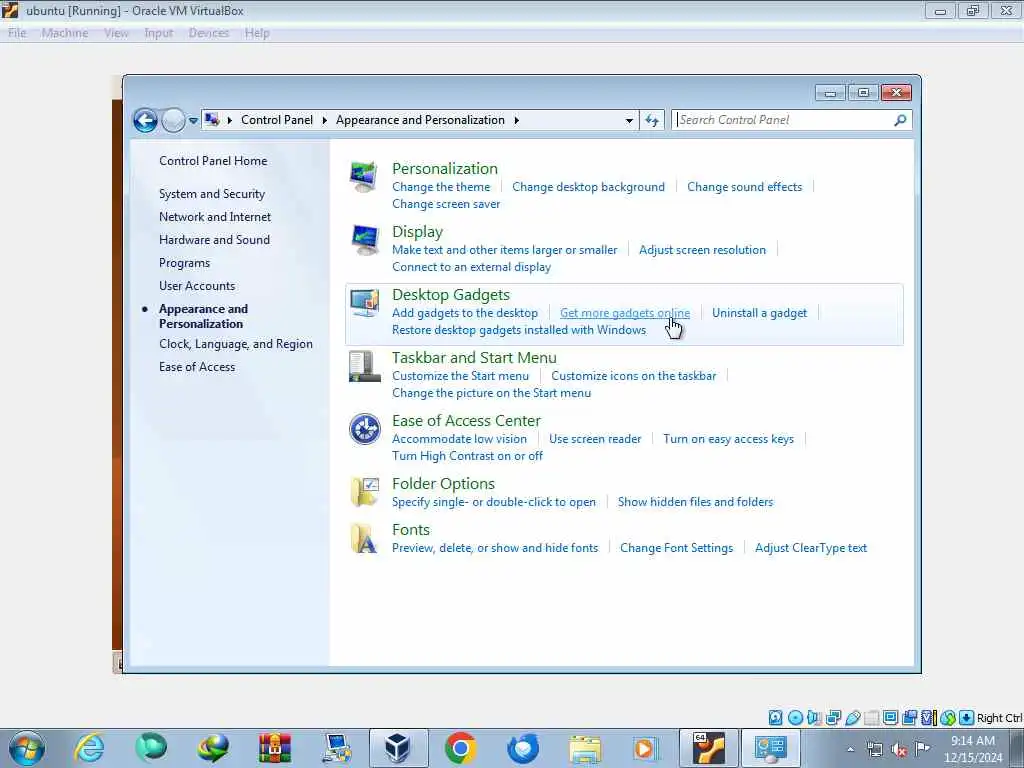Click the Back navigation arrow

pos(145,120)
